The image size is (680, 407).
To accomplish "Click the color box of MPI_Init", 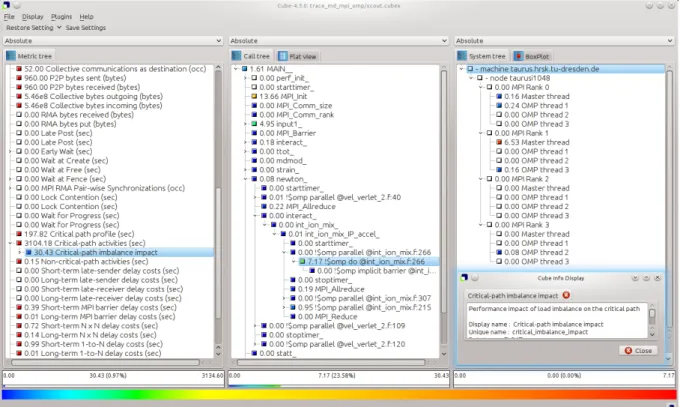I will pos(255,96).
